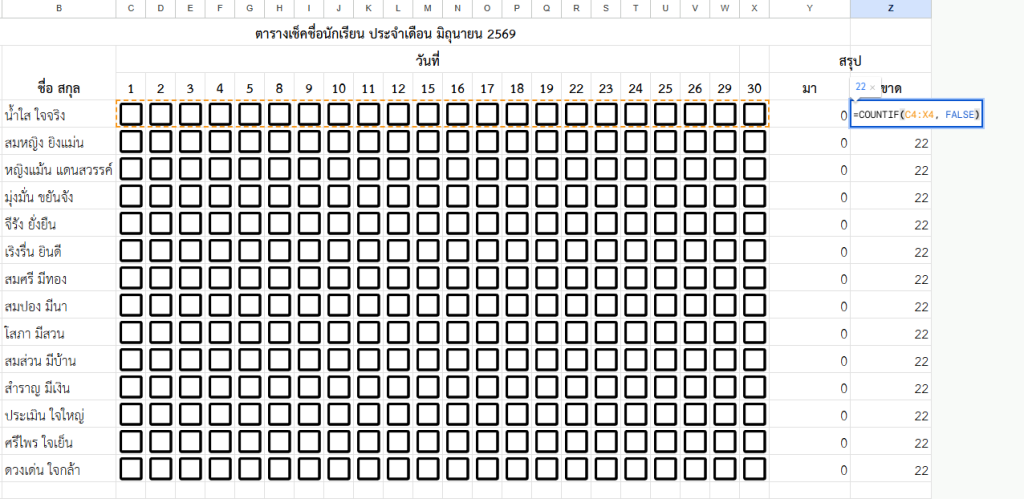
Task: Check day 3 box for สมส่วน มีบ้าน
Action: tap(190, 361)
